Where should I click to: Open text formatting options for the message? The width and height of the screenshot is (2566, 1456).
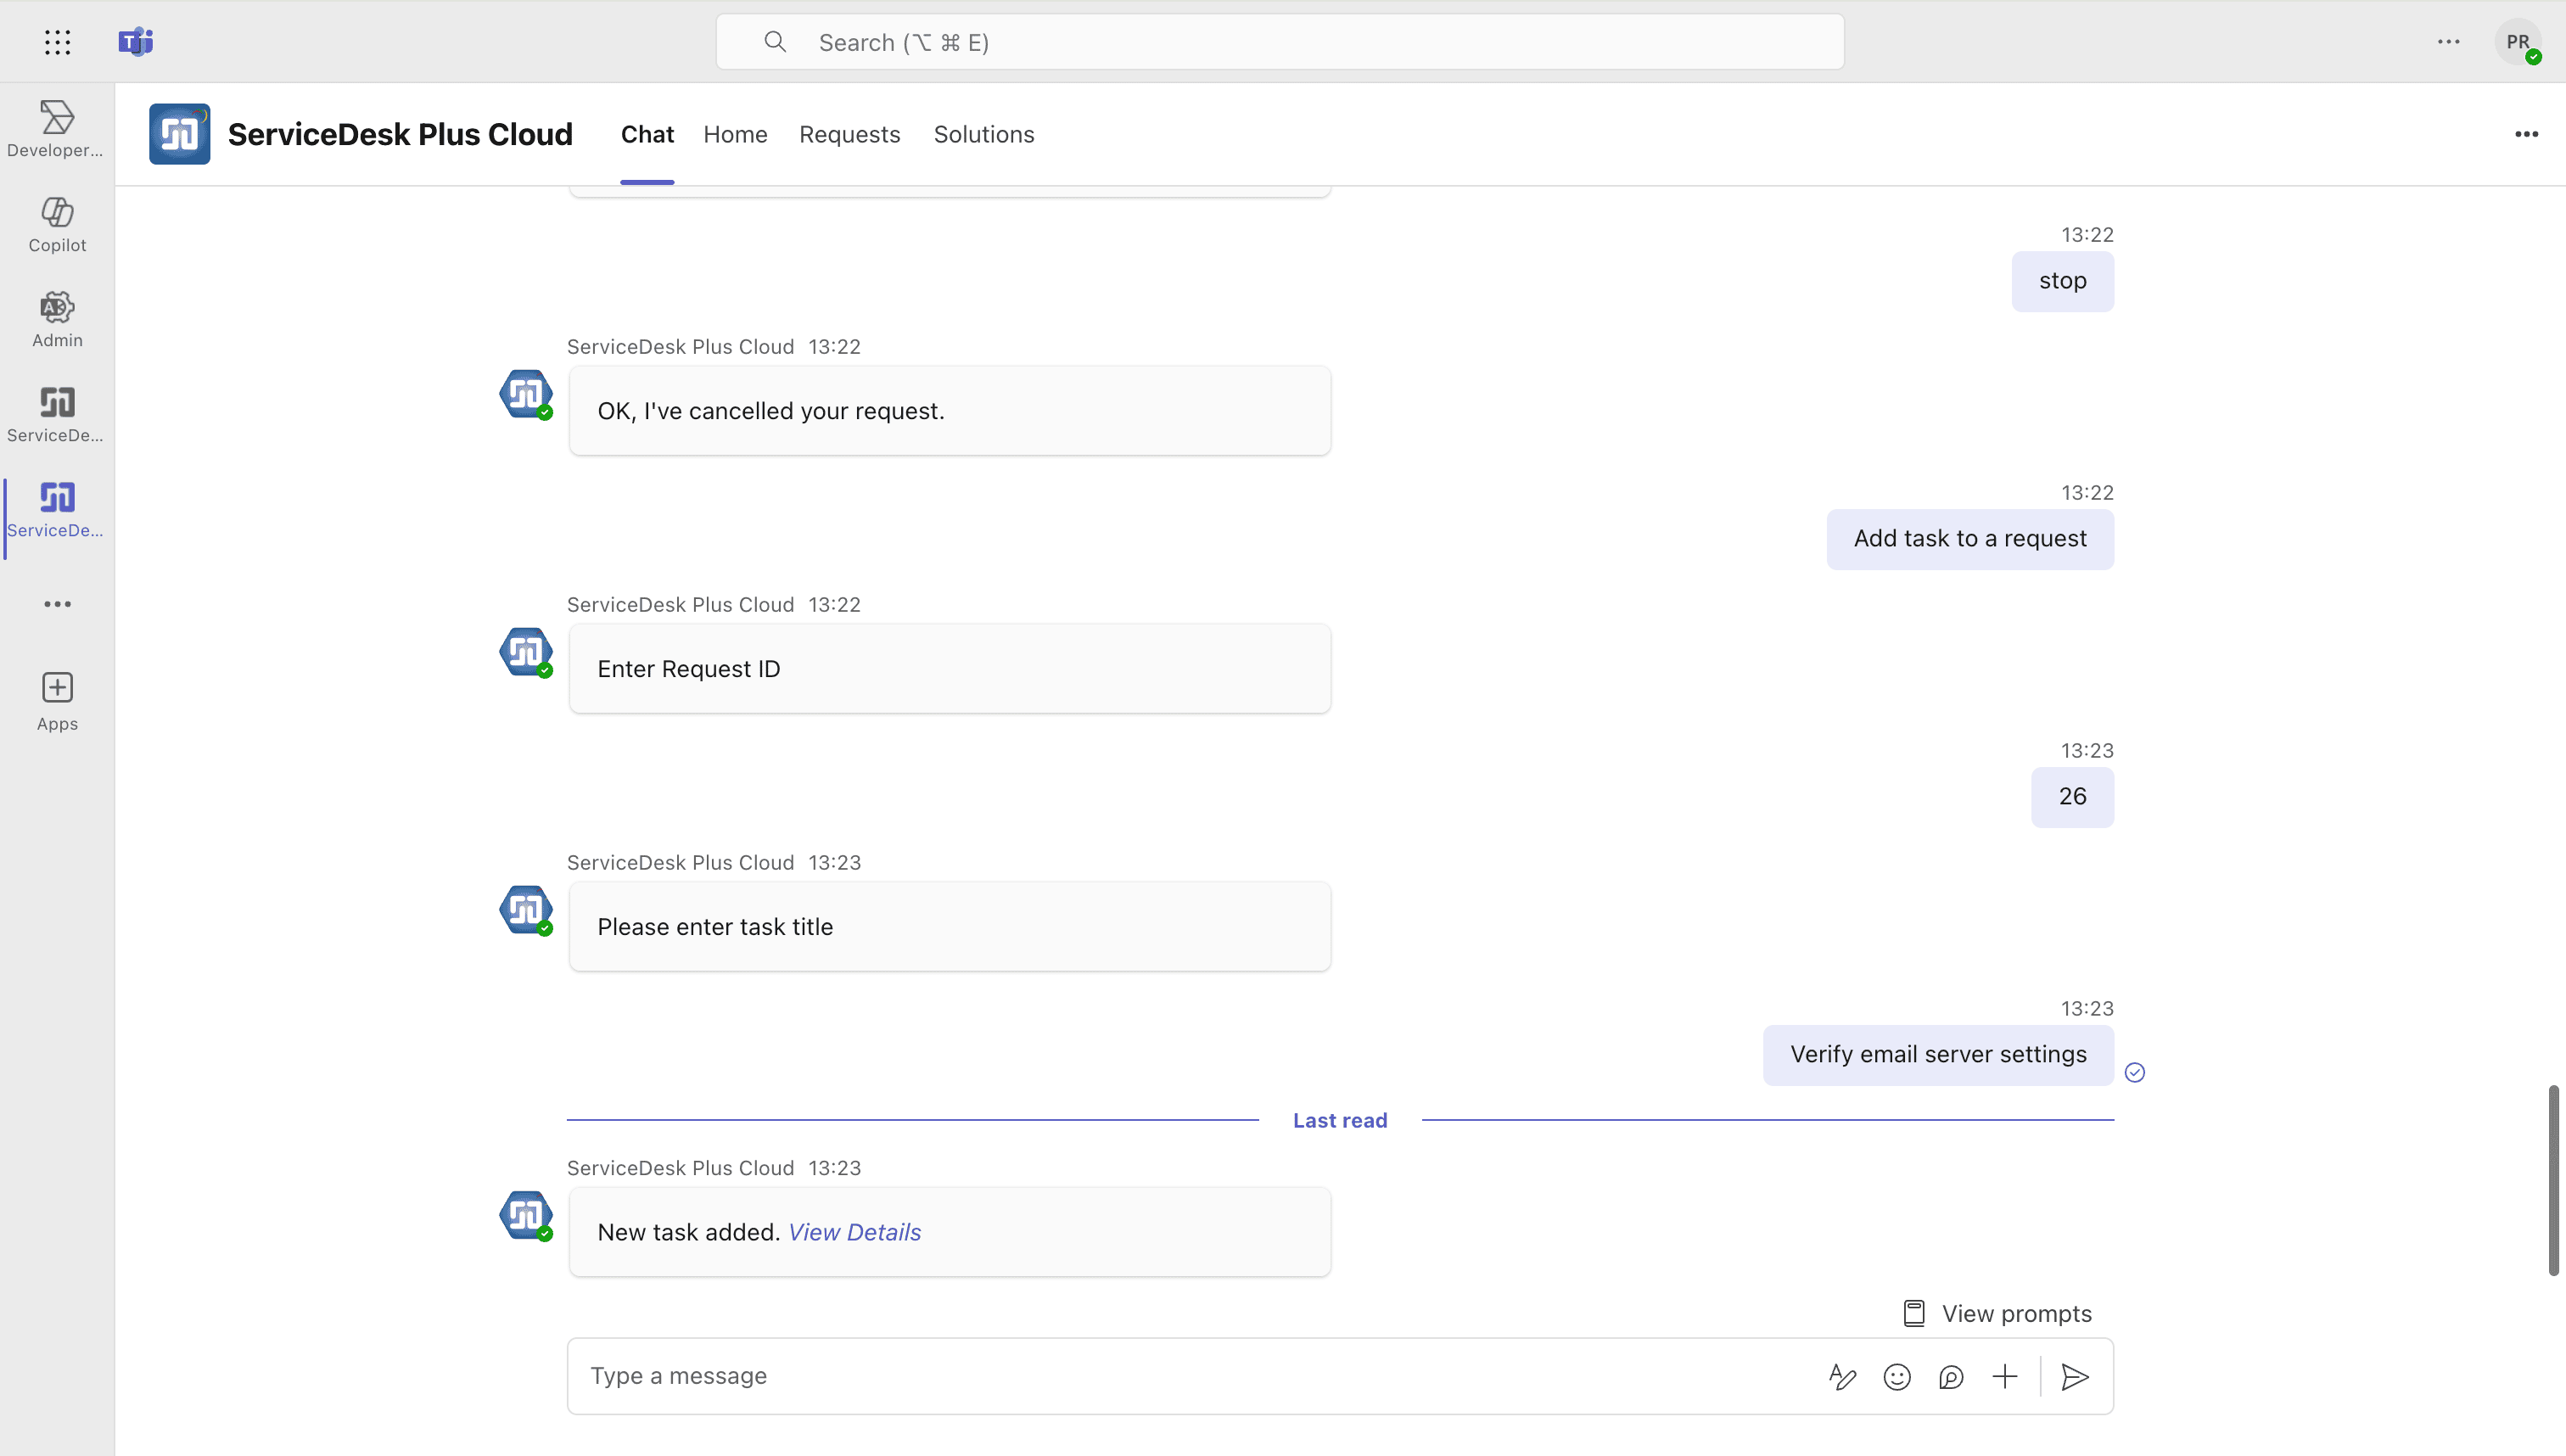tap(1843, 1376)
